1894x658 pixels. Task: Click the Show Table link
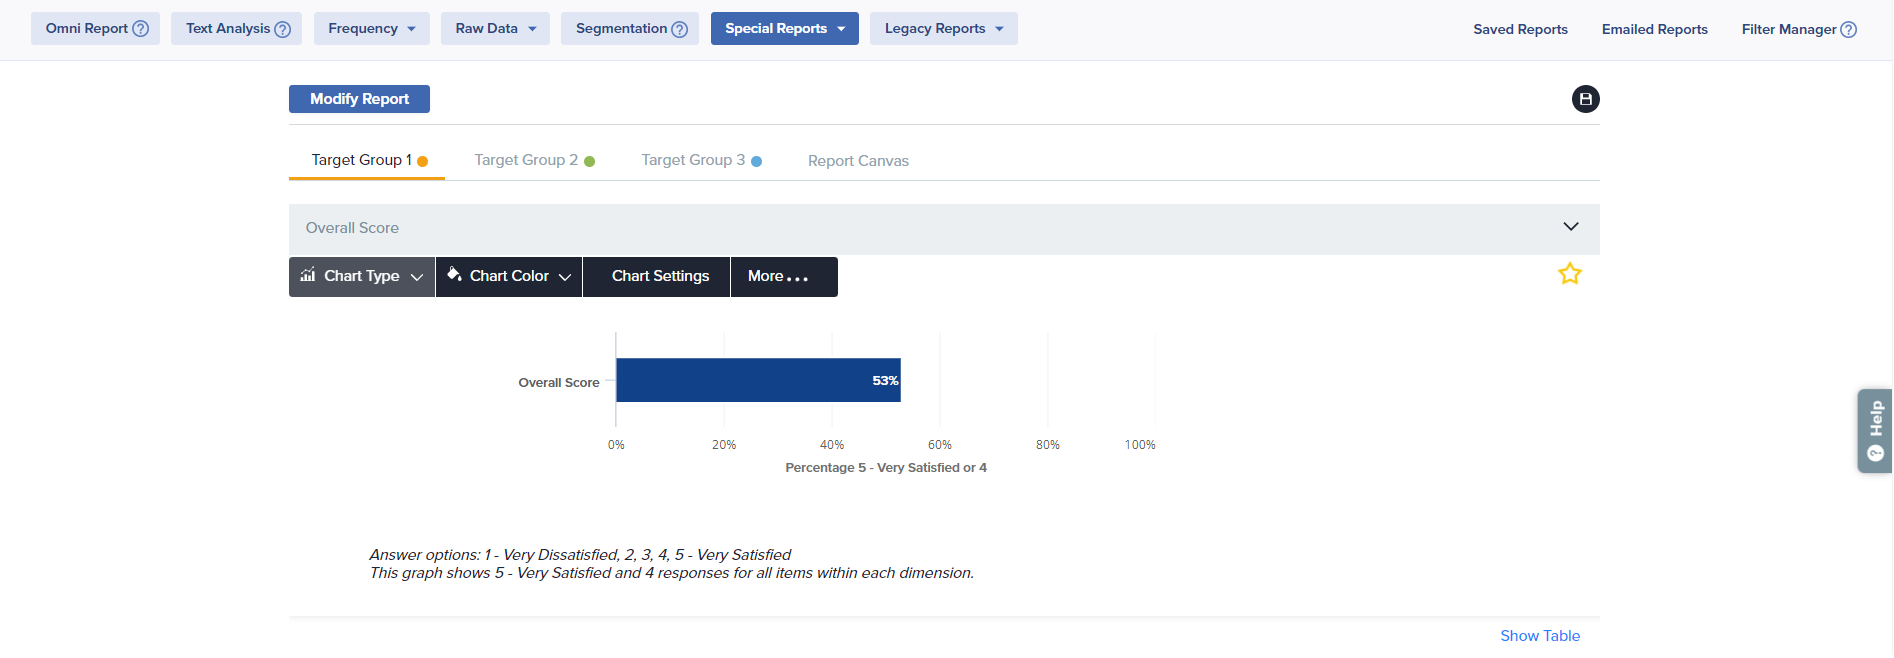[1539, 636]
